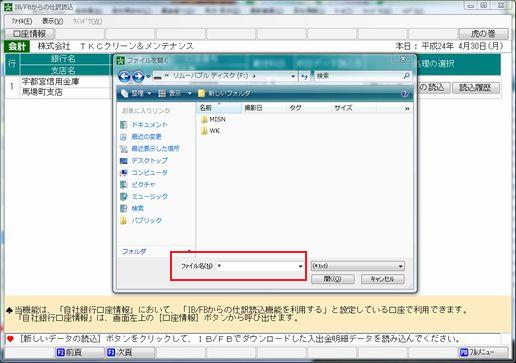Open 最近の変更 favorite link
This screenshot has width=516, height=363.
[141, 137]
